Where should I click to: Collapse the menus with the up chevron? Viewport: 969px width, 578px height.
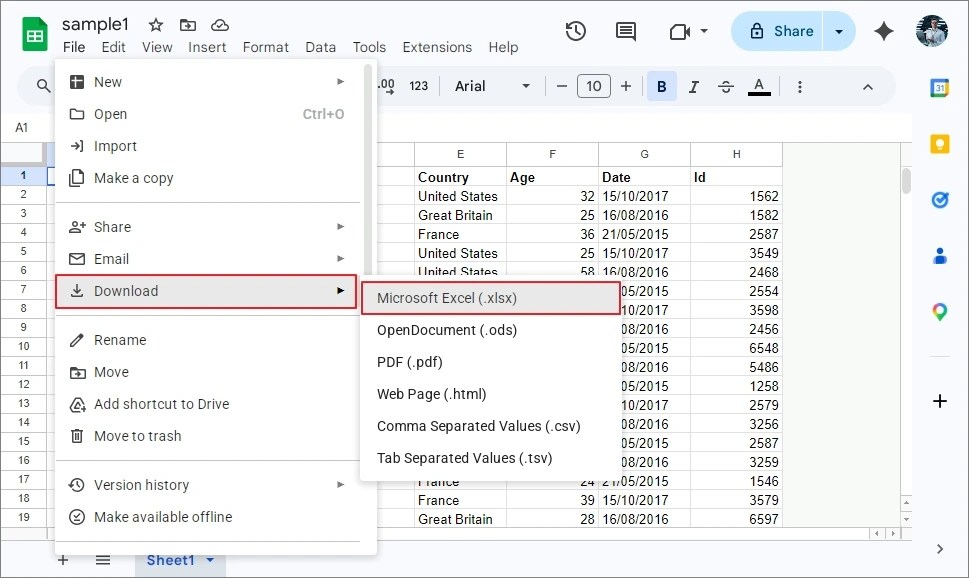[x=868, y=87]
